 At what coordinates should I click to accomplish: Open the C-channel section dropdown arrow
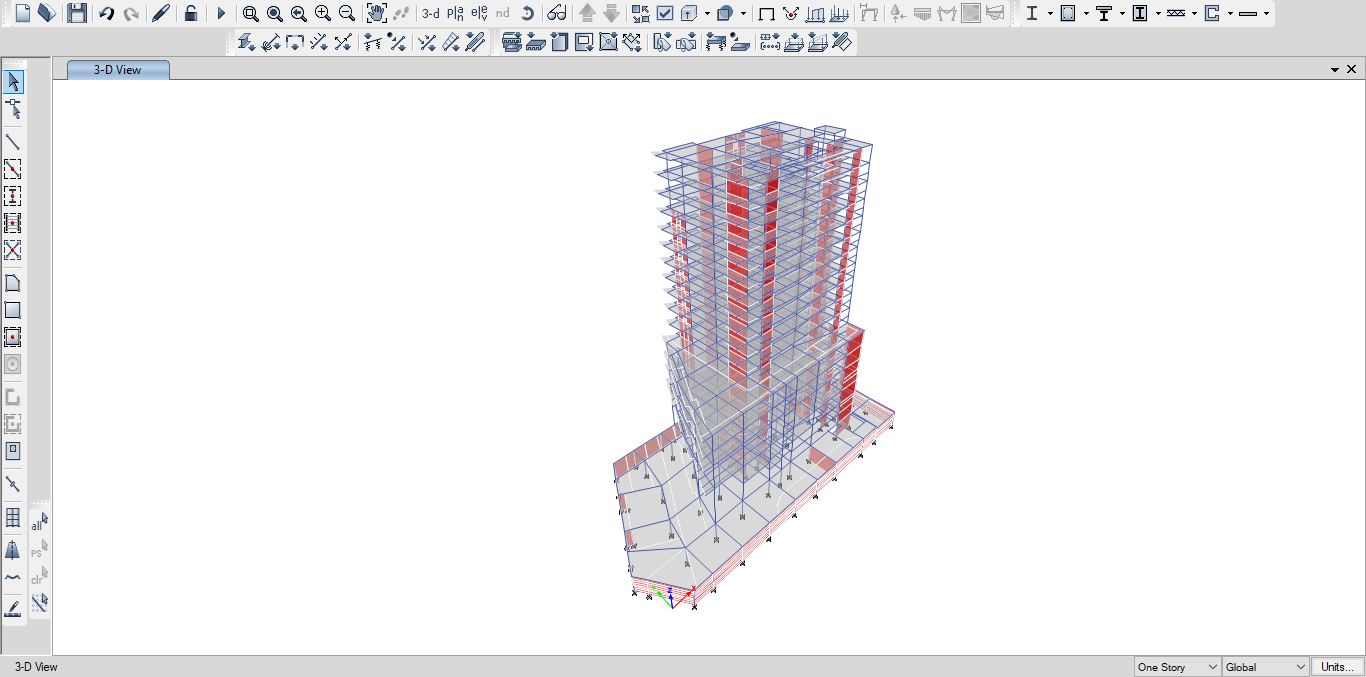click(1230, 14)
